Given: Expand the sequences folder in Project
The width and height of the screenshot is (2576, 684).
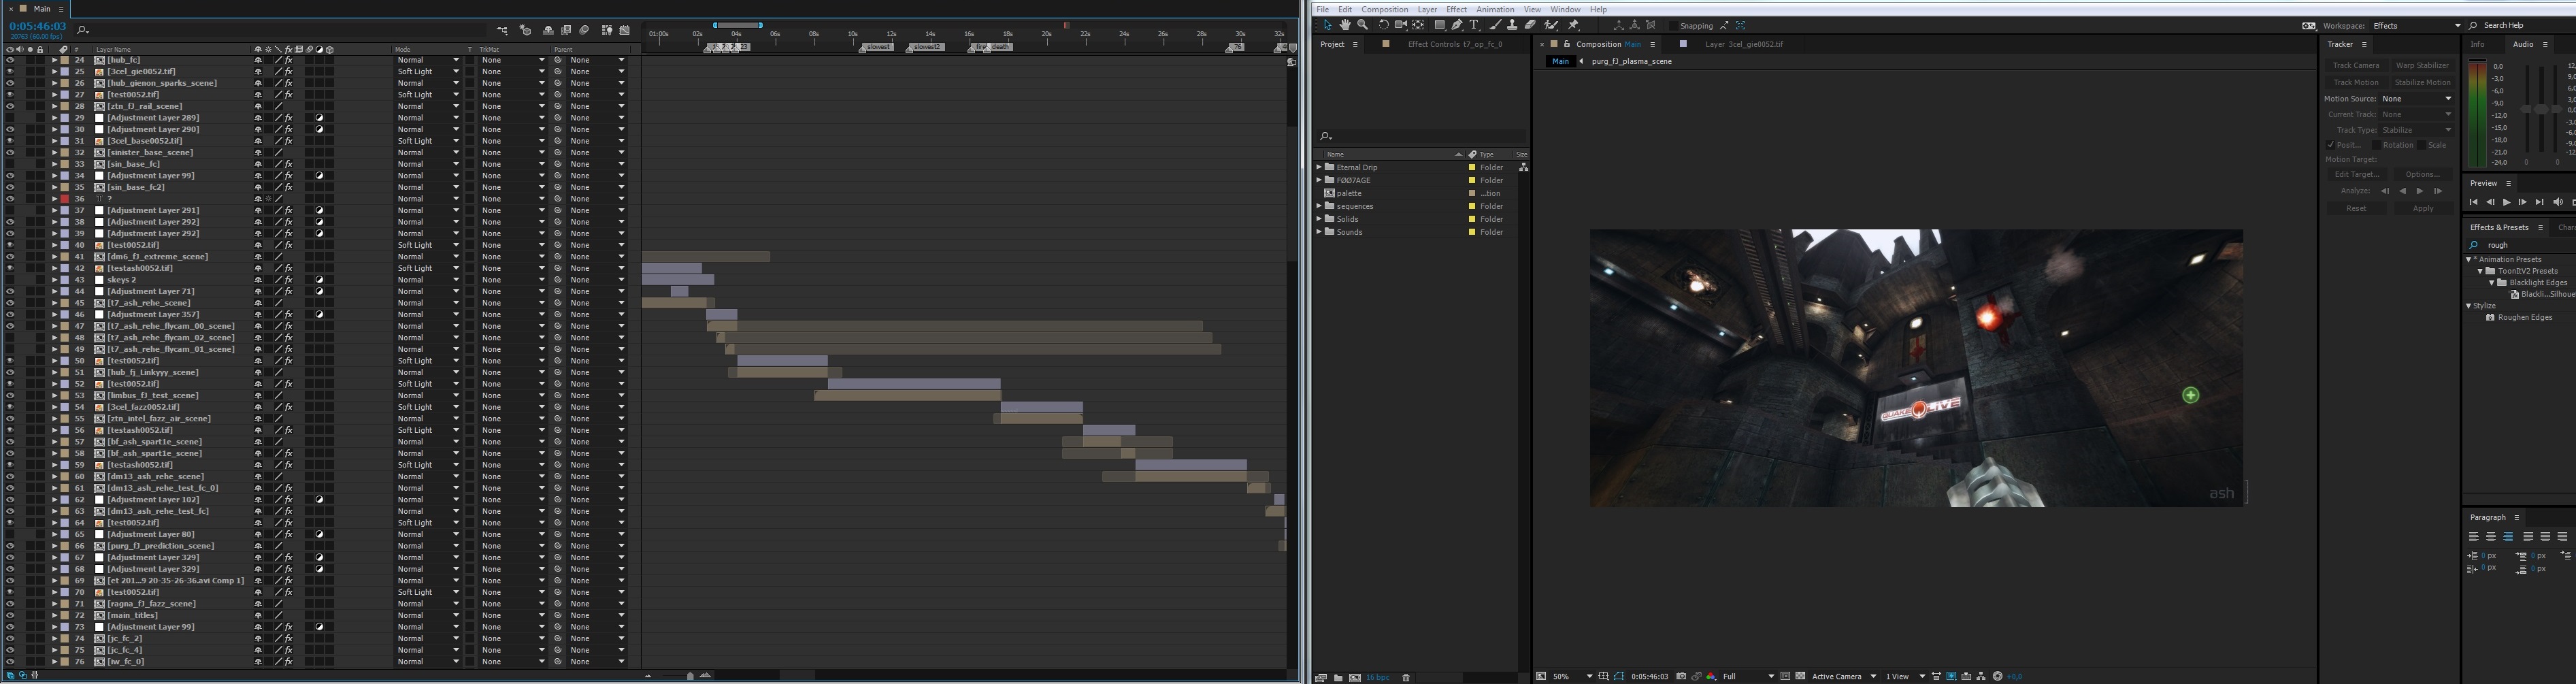Looking at the screenshot, I should 1319,206.
